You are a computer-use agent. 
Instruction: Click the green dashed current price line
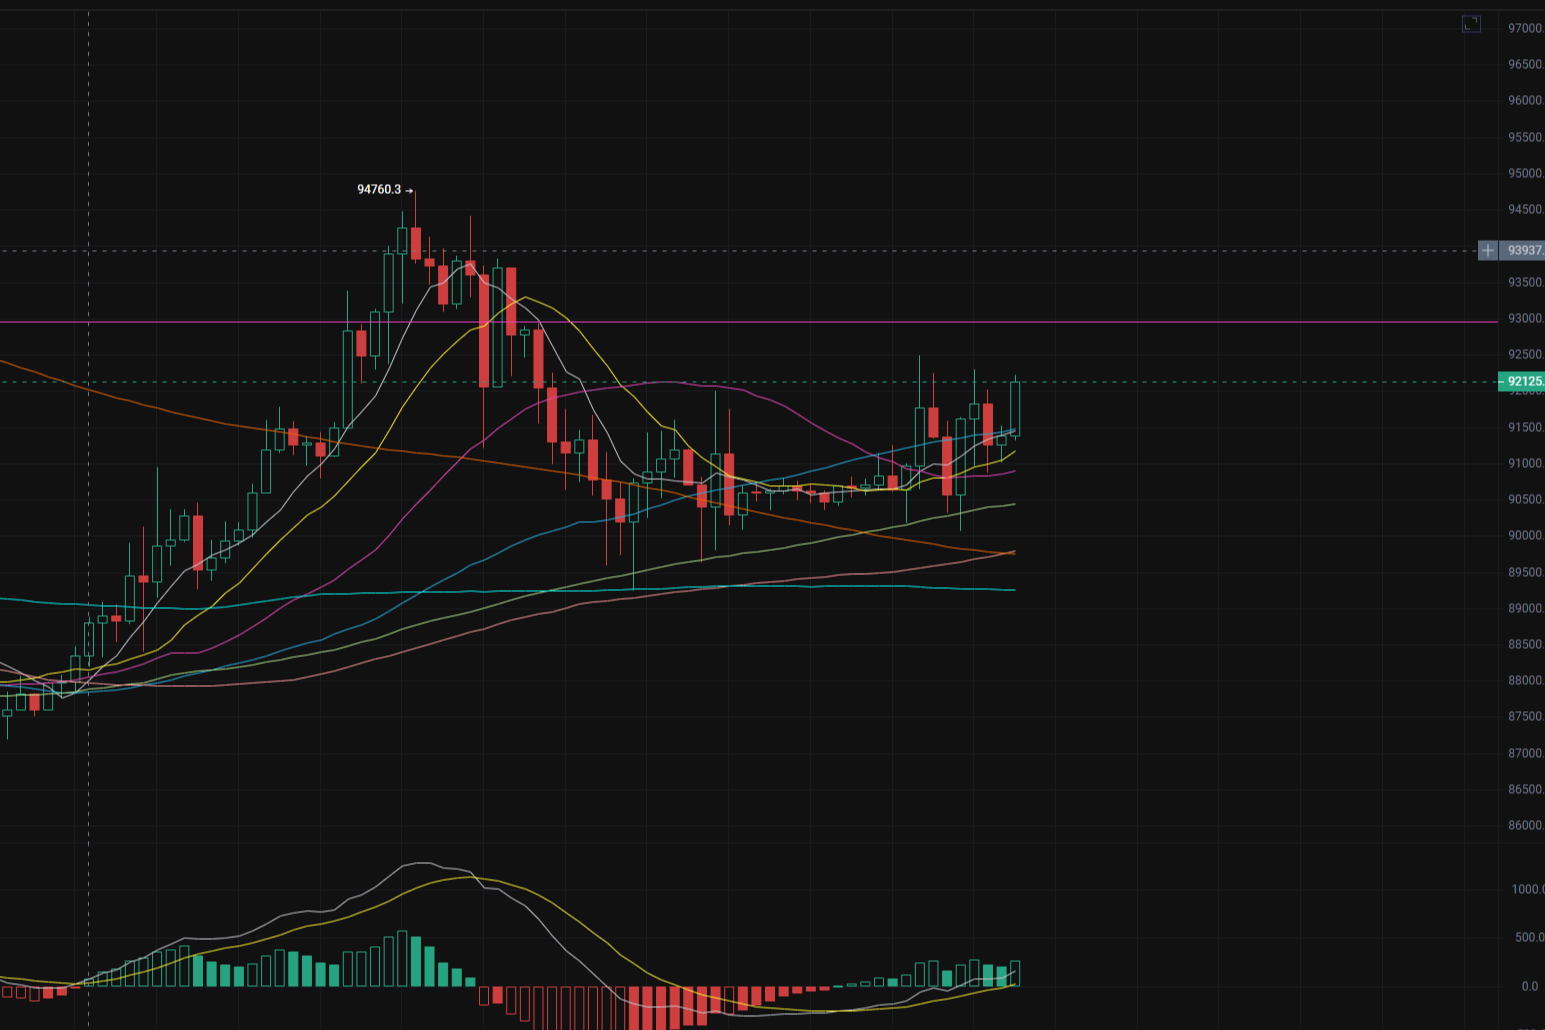[x=1200, y=382]
